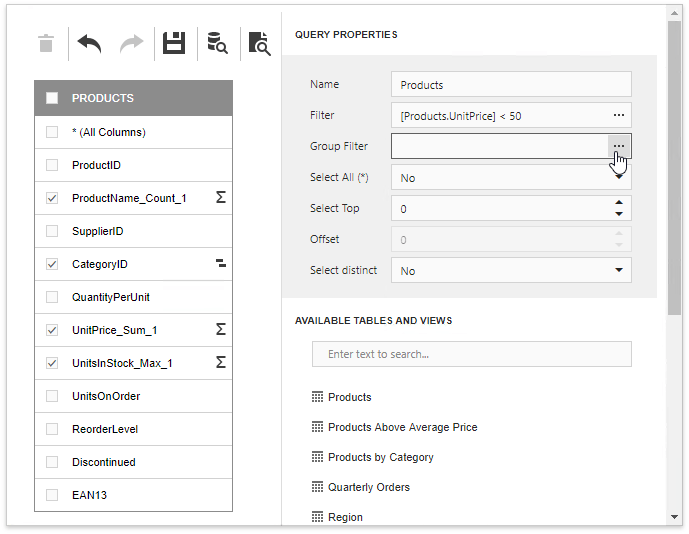Check the ReorderLevel column checkbox
This screenshot has height=534, width=689.
(x=52, y=429)
